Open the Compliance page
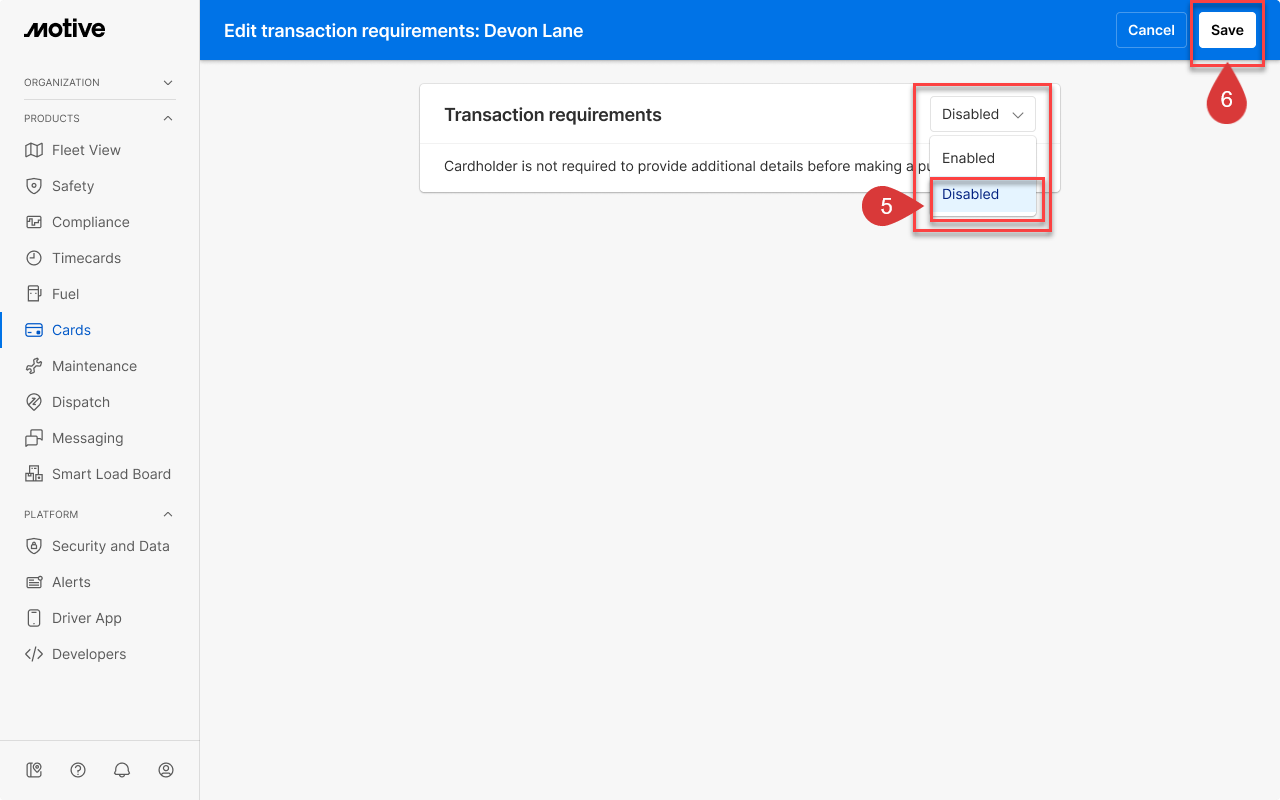The width and height of the screenshot is (1280, 800). pos(91,222)
